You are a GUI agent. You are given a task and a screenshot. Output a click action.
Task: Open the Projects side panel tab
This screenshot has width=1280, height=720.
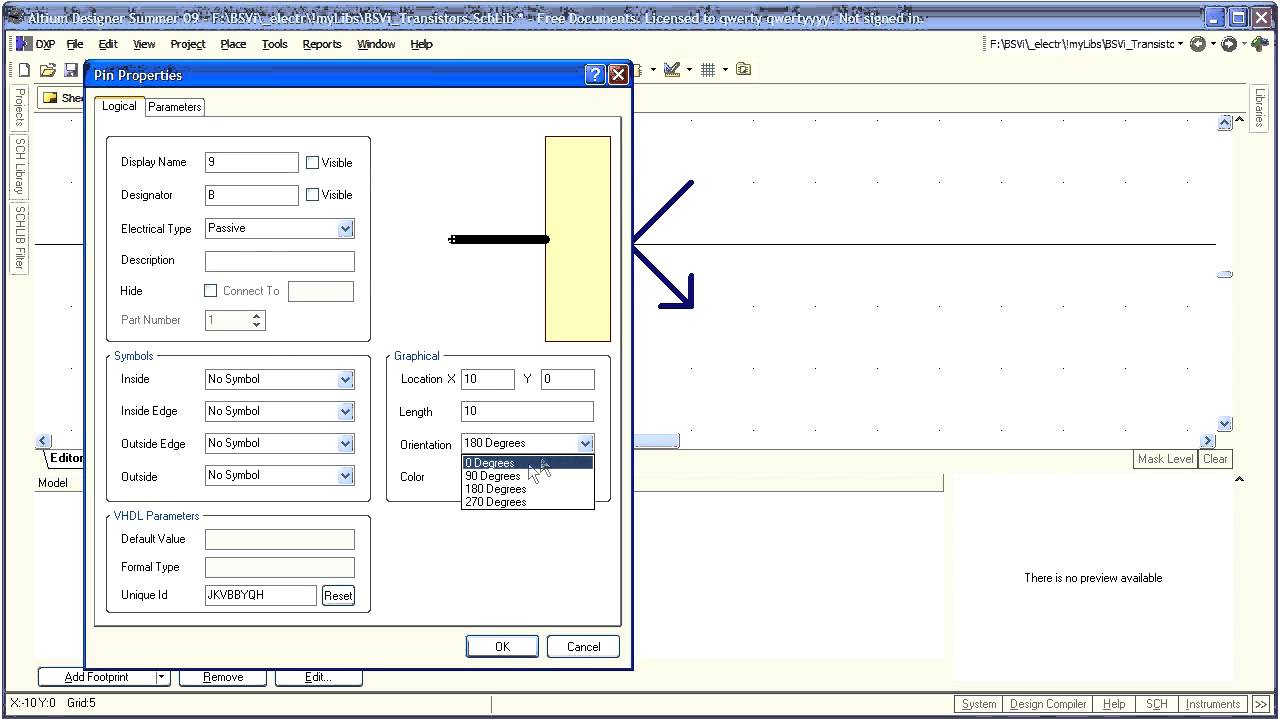(x=19, y=107)
